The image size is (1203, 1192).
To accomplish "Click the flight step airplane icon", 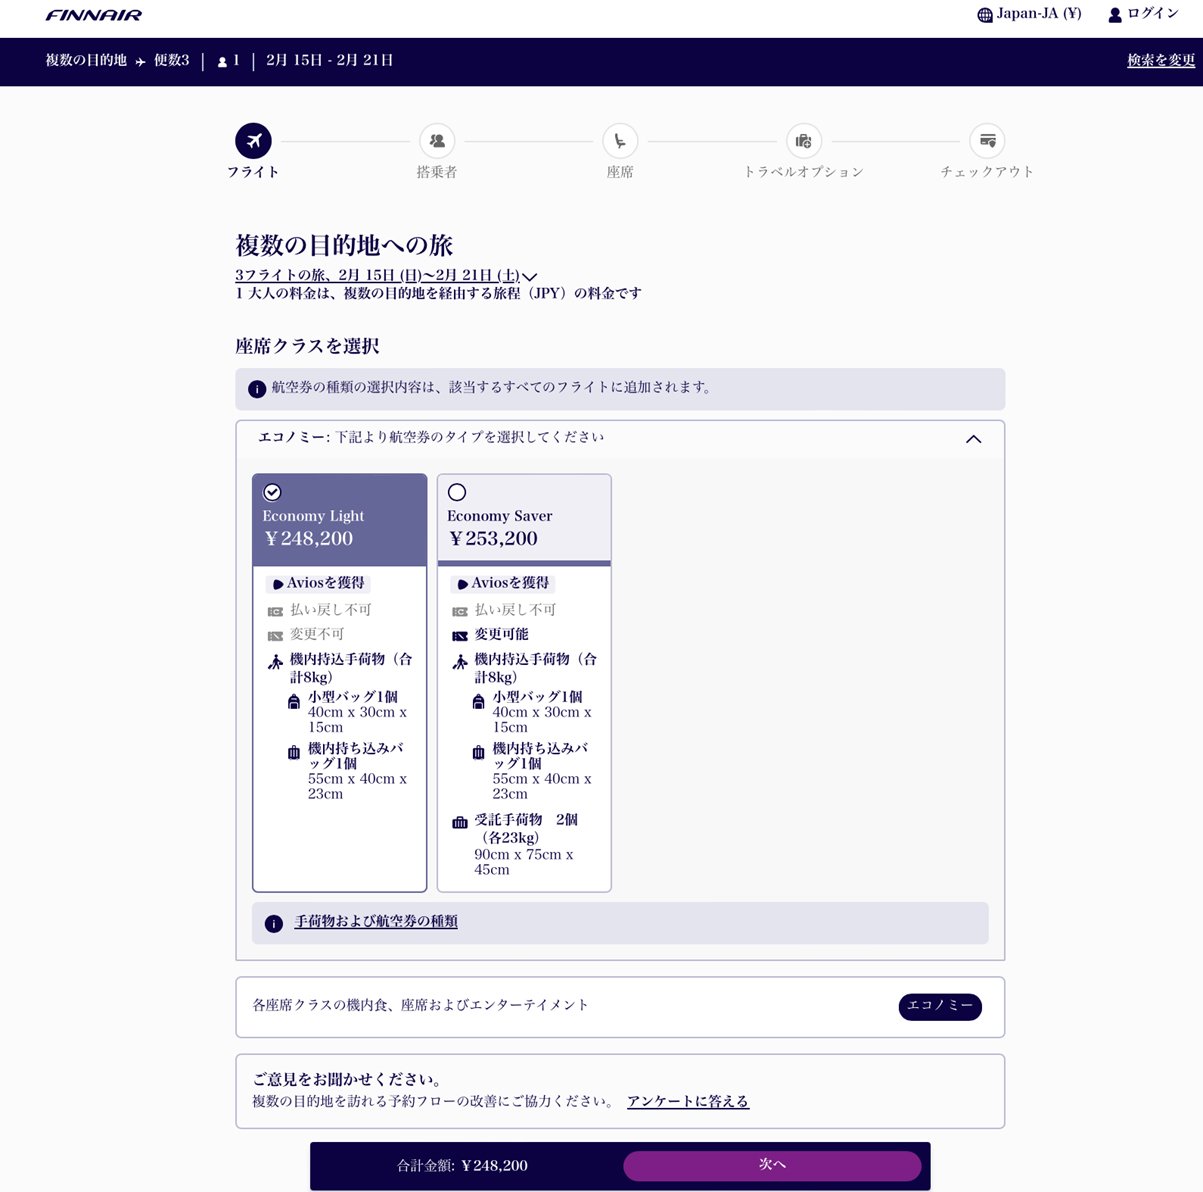I will (253, 141).
